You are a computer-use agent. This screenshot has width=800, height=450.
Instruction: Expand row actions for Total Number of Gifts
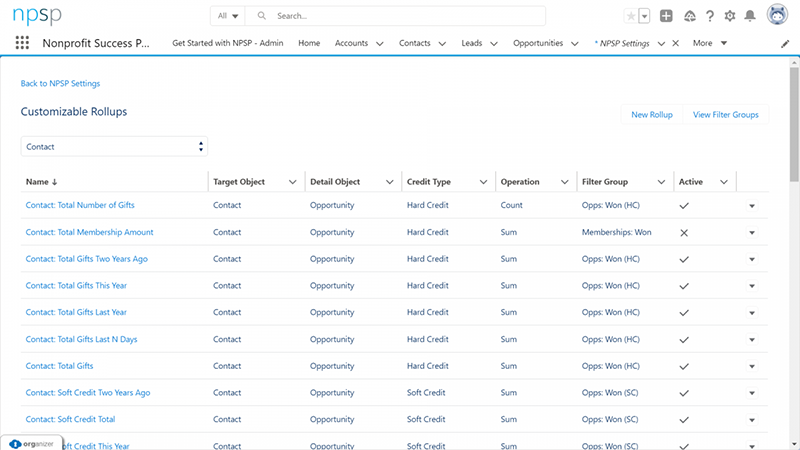[751, 206]
